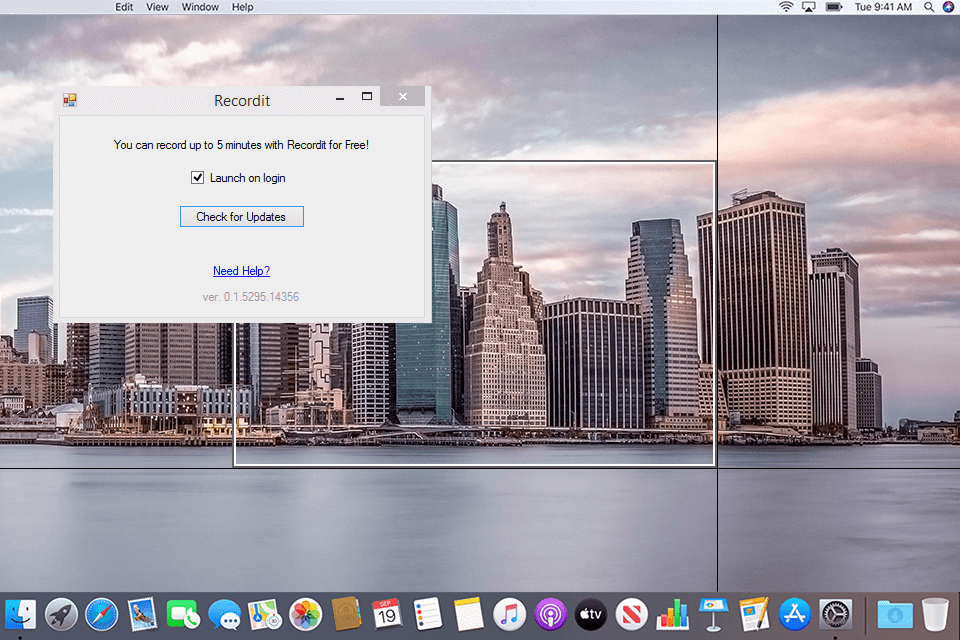This screenshot has width=960, height=640.
Task: Click the AirPlay screen mirroring icon
Action: (808, 7)
